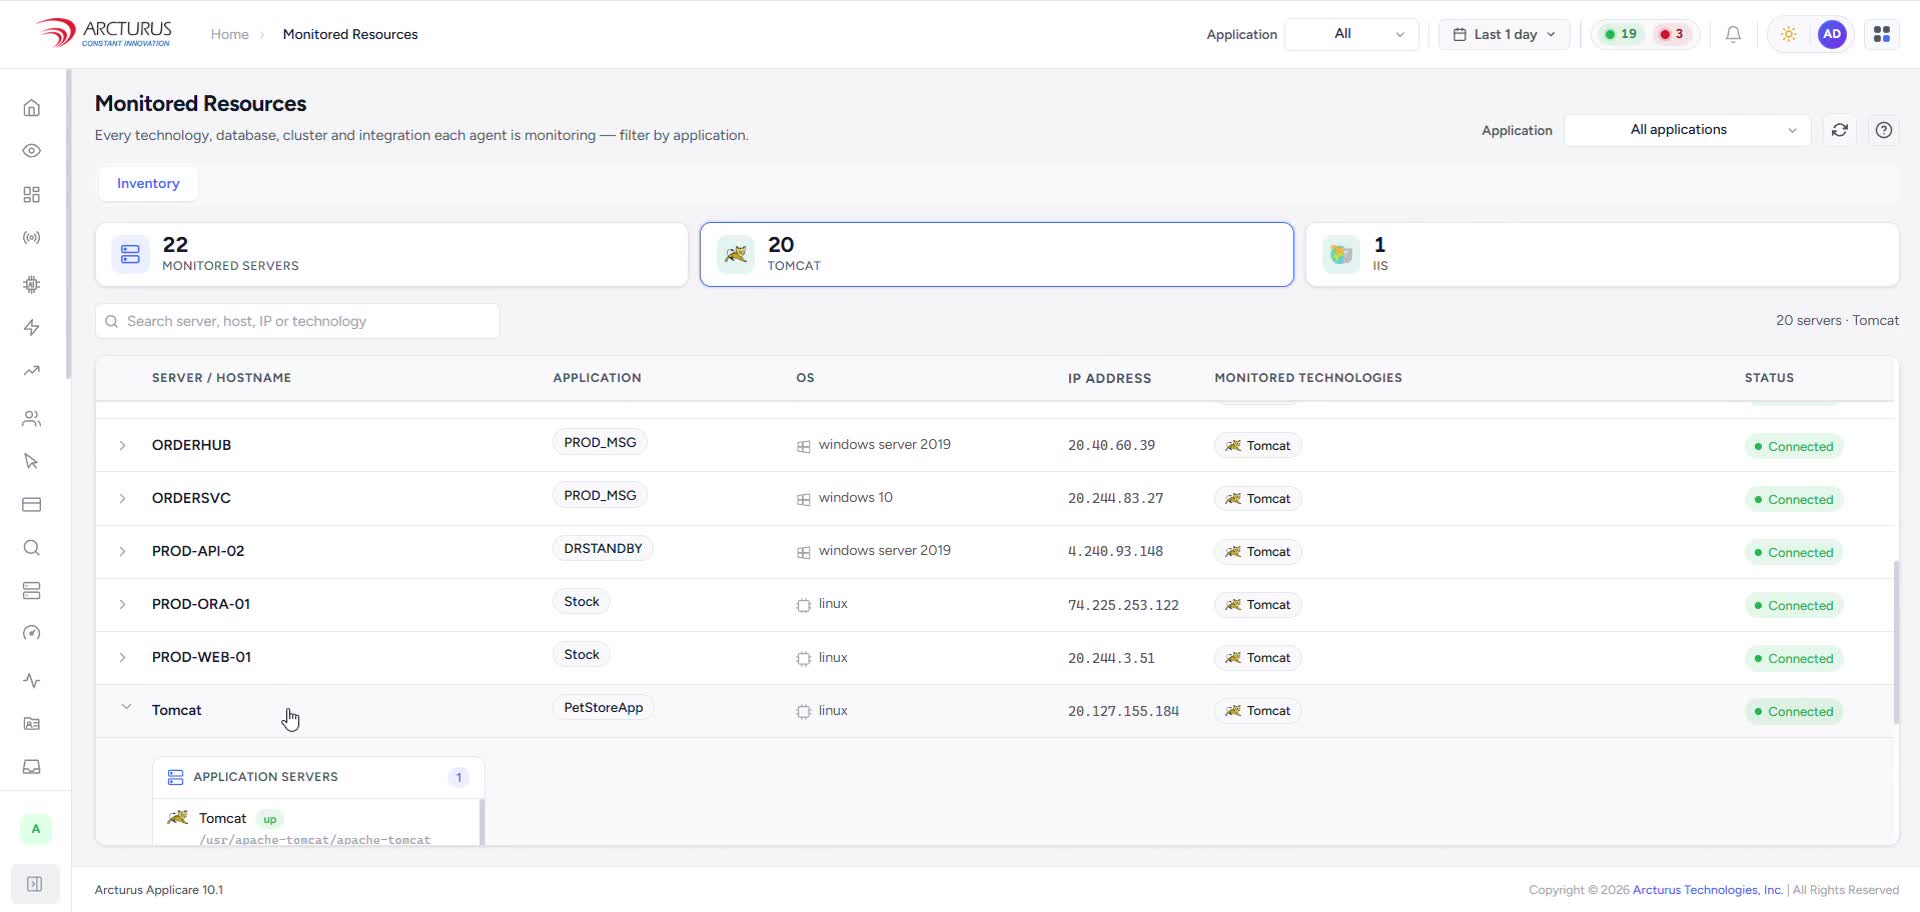The width and height of the screenshot is (1920, 912).
Task: Open the server stack icon in sidebar
Action: click(32, 591)
